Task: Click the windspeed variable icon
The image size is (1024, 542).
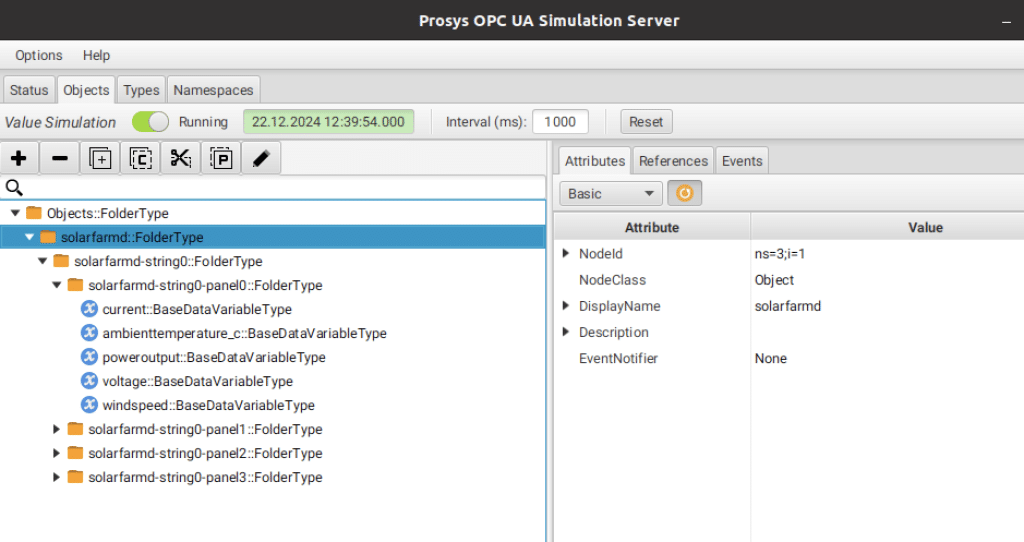Action: click(x=89, y=405)
